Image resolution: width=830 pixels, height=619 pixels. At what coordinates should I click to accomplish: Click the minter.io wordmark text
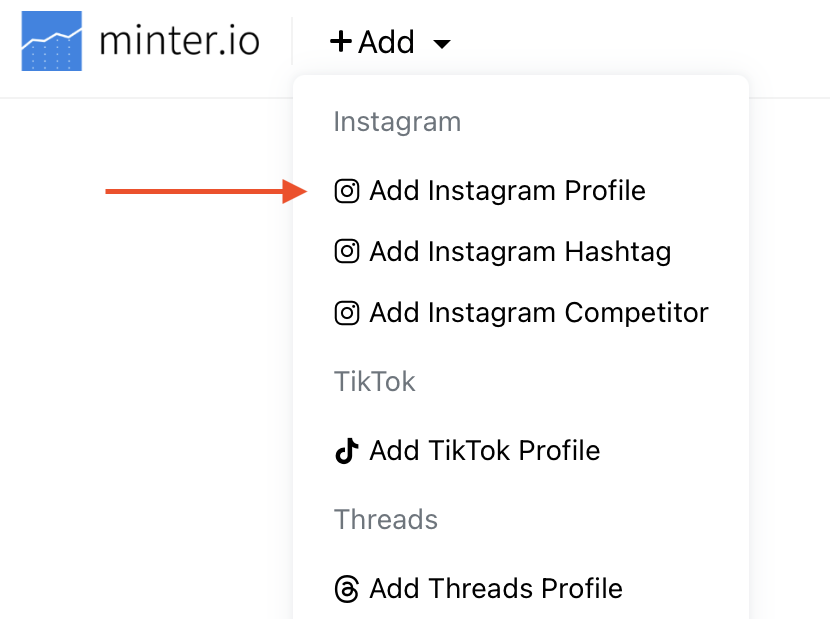click(179, 42)
